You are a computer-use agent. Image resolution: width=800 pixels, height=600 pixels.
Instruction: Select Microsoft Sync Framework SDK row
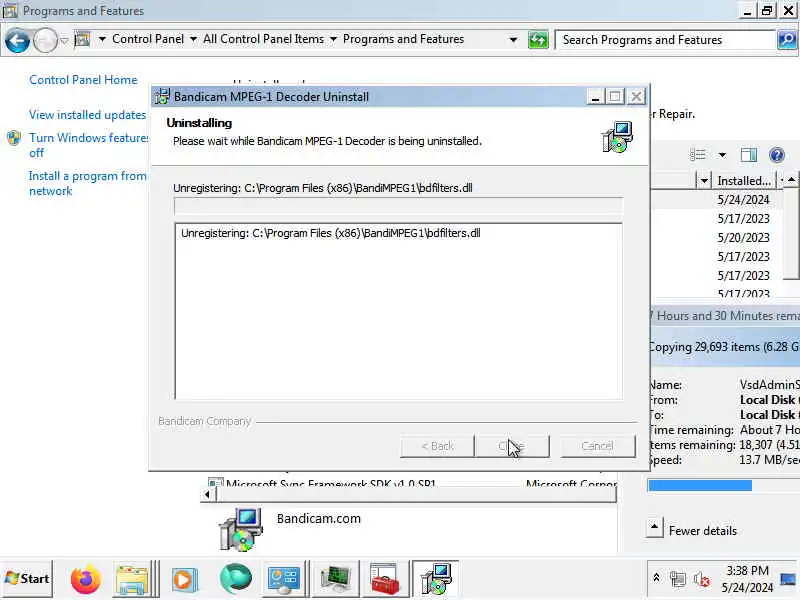click(408, 482)
